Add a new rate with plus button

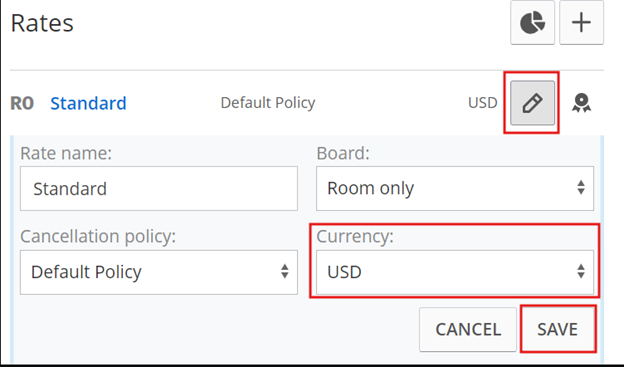tap(581, 22)
